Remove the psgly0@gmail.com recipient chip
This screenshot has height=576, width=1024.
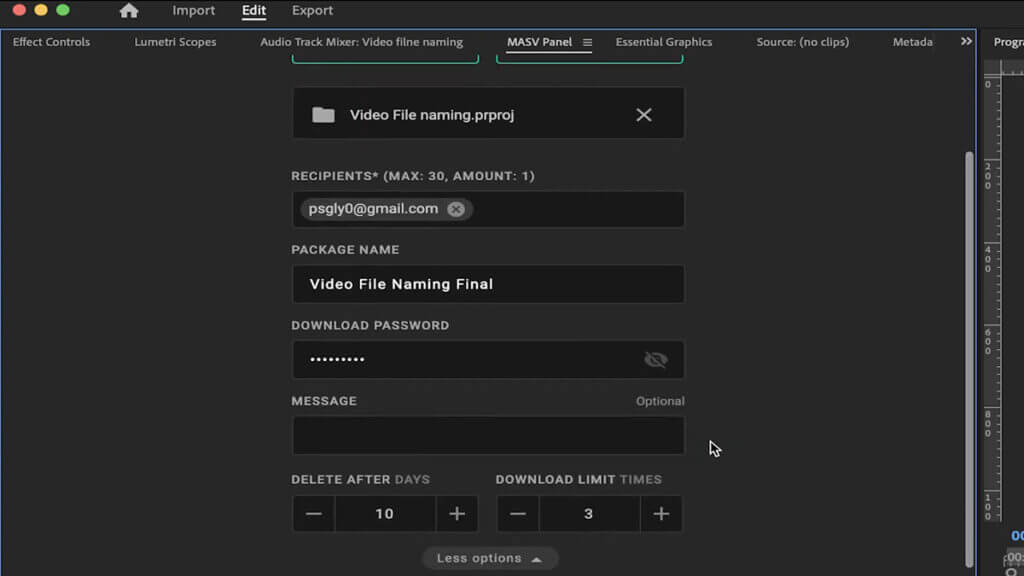456,209
